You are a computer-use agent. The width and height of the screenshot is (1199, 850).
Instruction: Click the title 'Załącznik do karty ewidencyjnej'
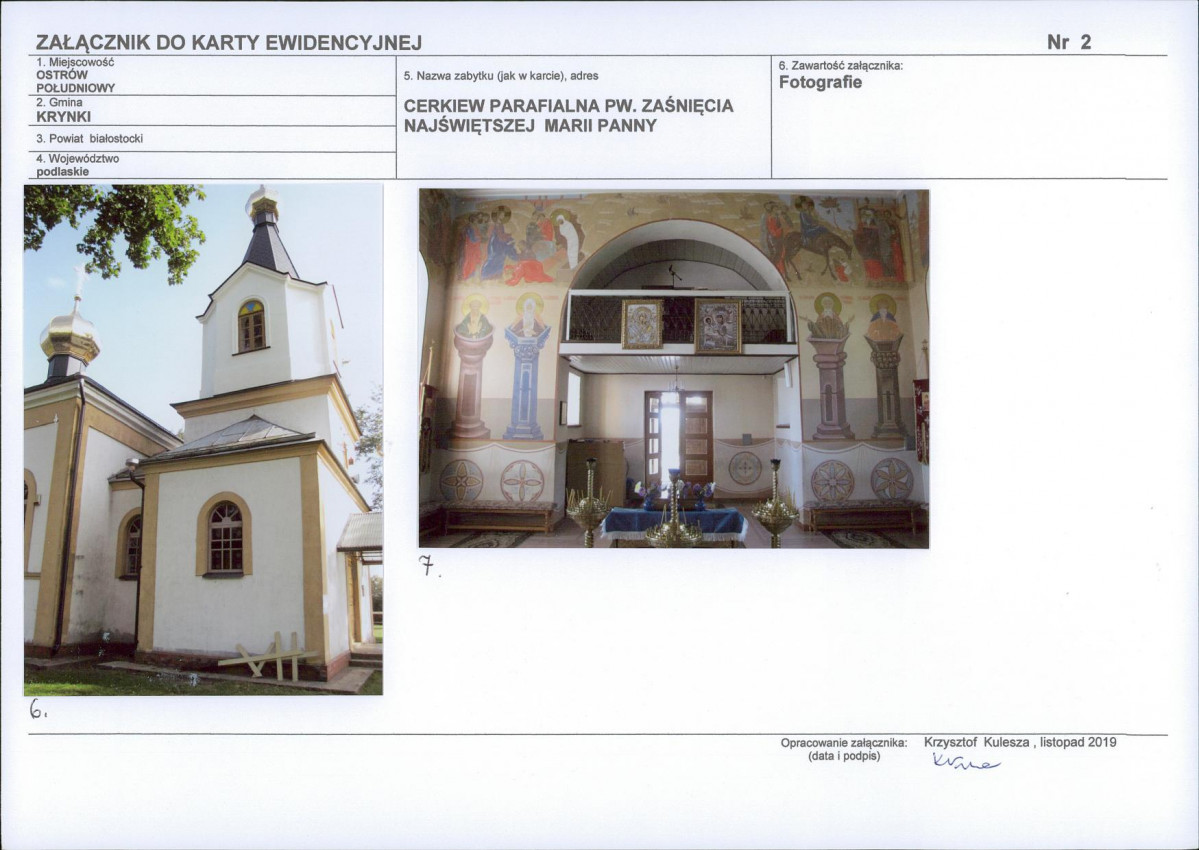pyautogui.click(x=229, y=43)
